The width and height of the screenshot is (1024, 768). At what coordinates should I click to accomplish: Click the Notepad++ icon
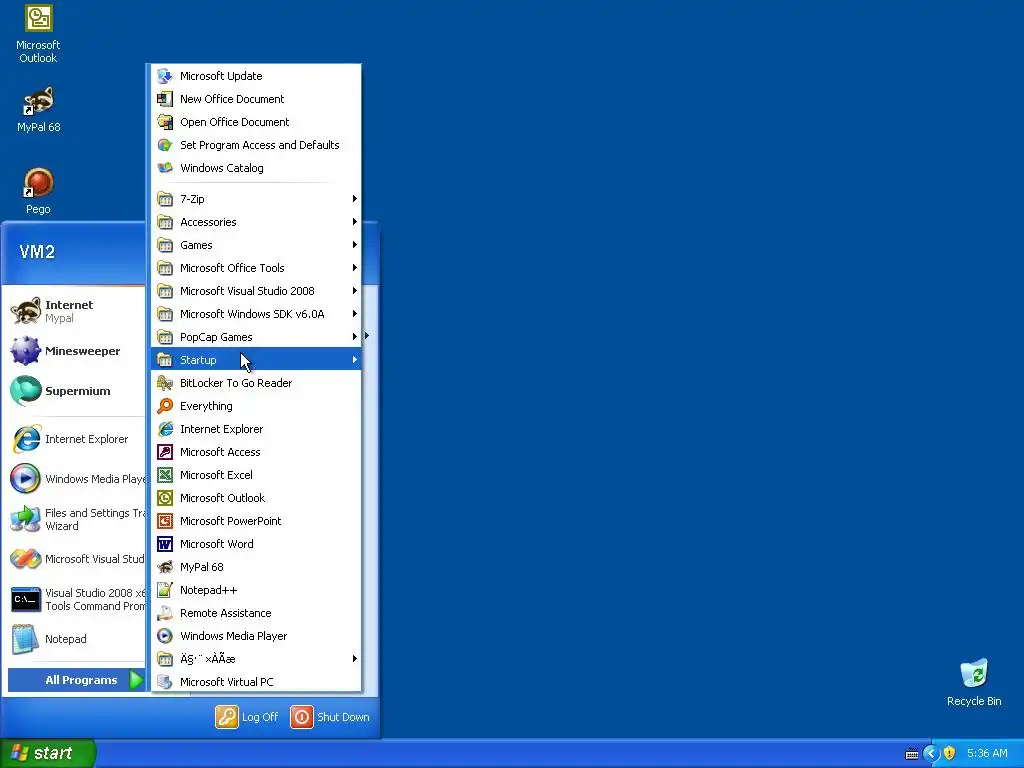pyautogui.click(x=165, y=590)
